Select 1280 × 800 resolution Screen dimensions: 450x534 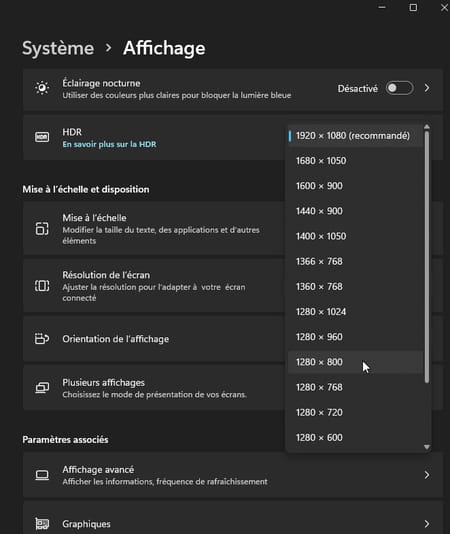click(x=355, y=362)
